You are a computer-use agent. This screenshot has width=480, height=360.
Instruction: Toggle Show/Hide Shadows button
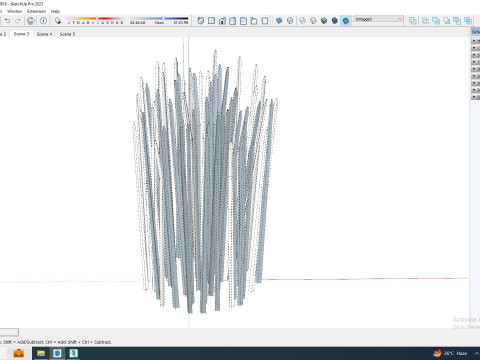58,21
